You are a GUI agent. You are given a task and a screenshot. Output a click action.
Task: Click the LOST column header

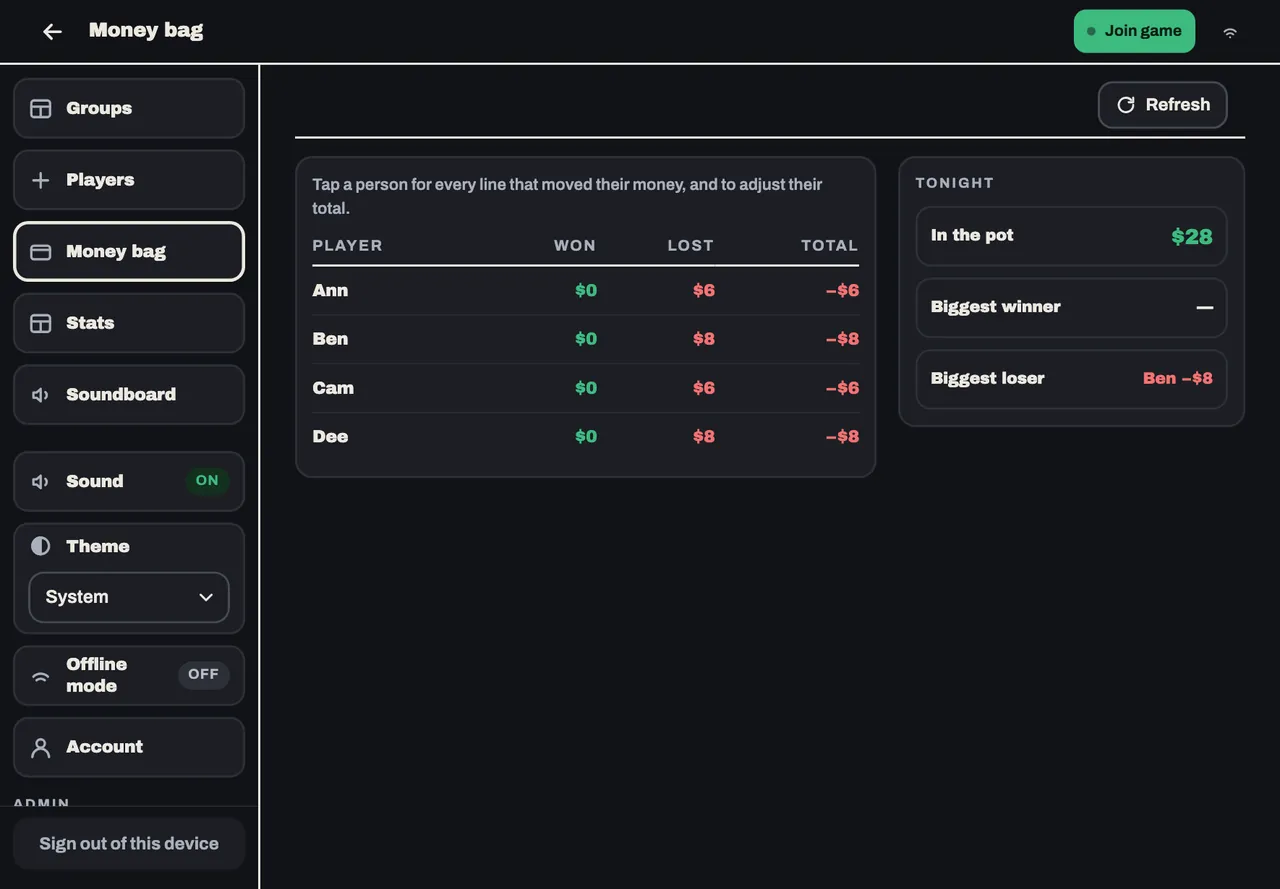click(x=691, y=245)
